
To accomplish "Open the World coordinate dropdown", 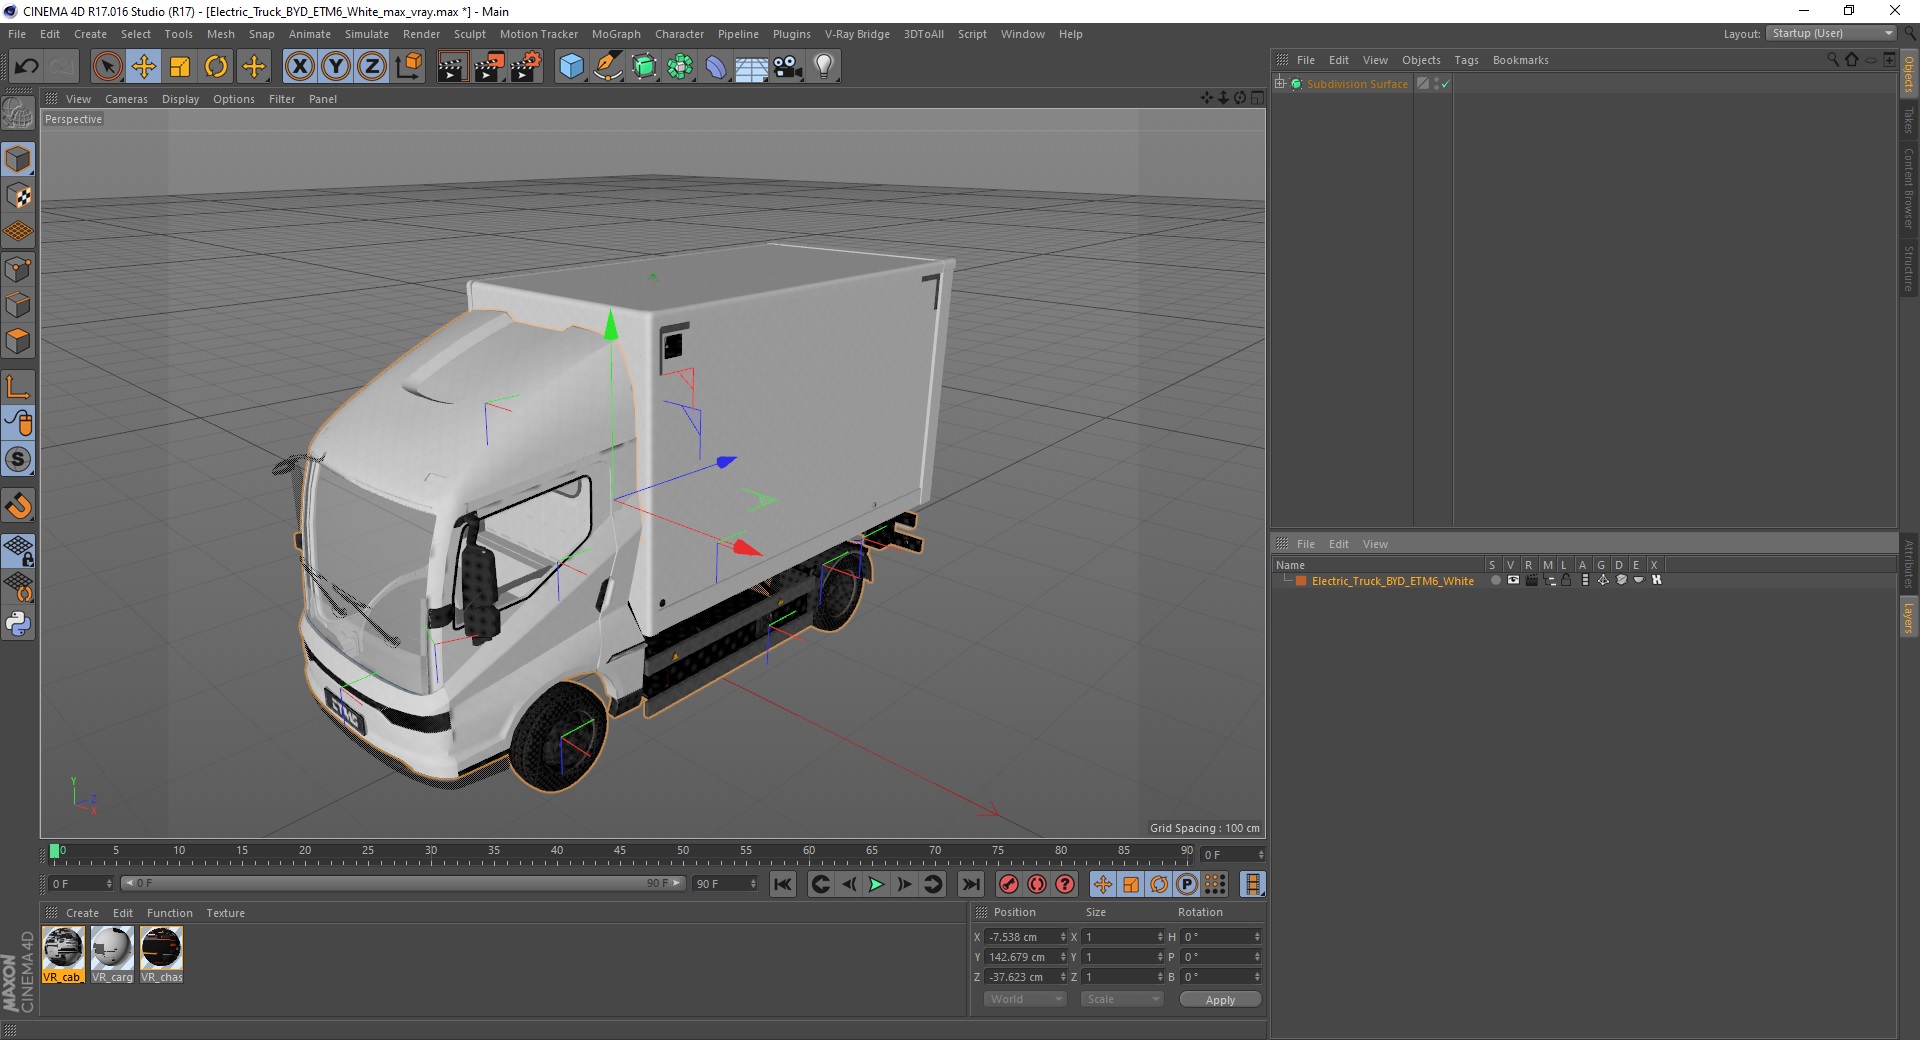I will tap(1024, 999).
